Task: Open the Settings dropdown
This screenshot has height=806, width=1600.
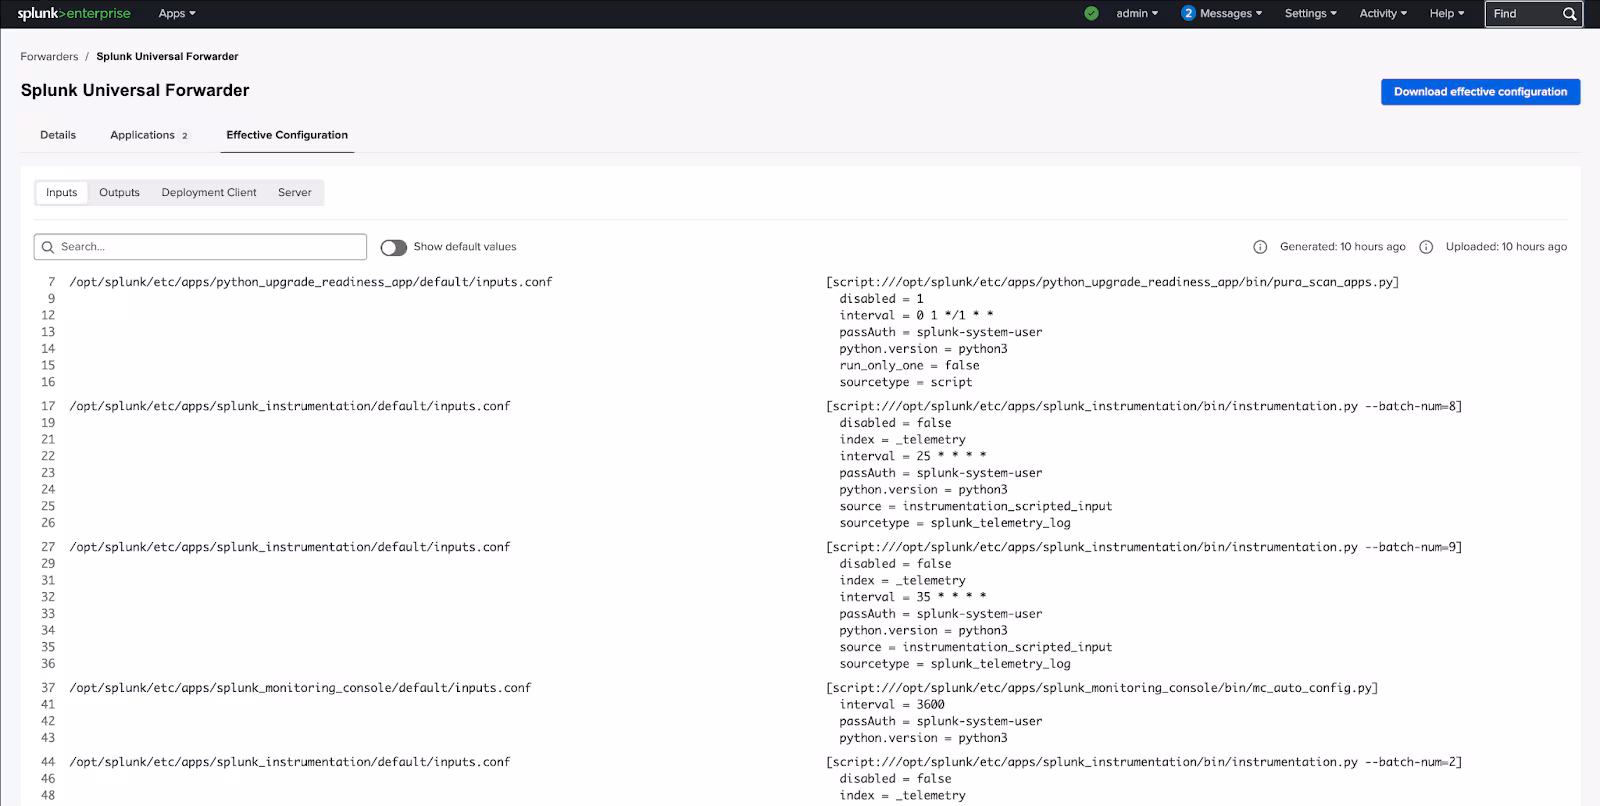Action: point(1310,14)
